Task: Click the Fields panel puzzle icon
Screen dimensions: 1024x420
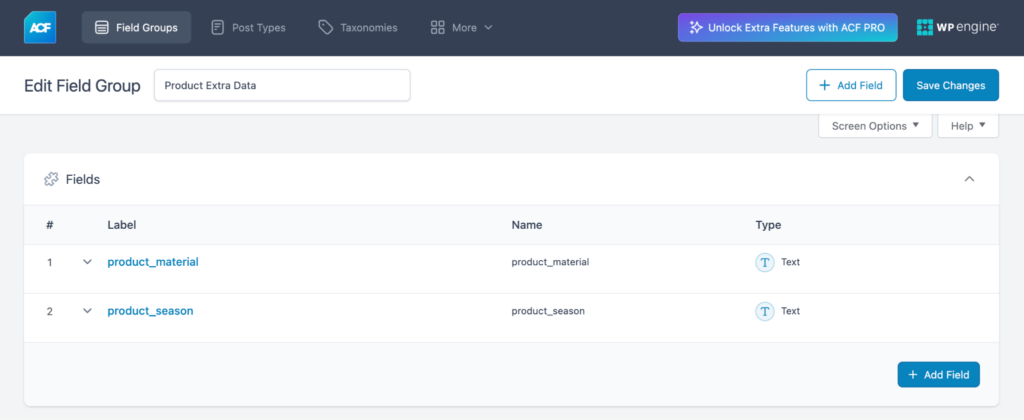Action: pos(51,180)
